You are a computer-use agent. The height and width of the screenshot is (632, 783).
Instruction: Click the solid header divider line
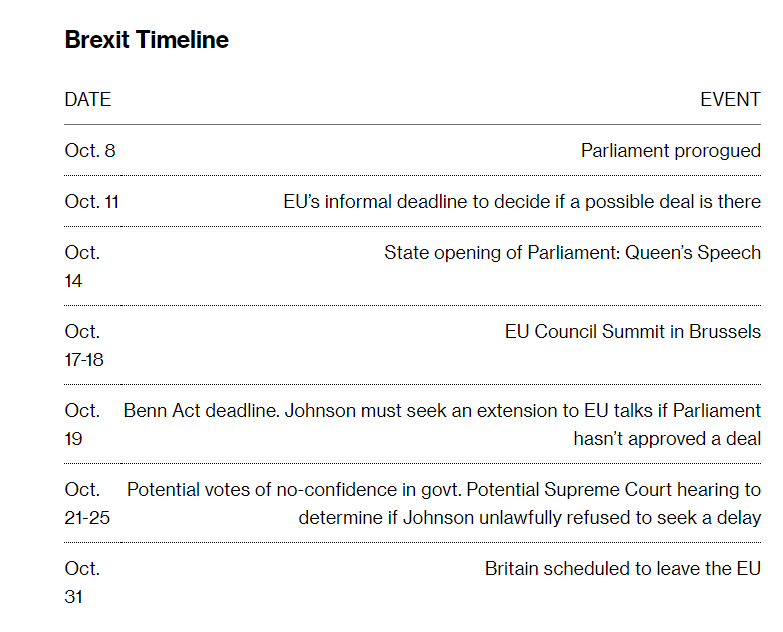(412, 124)
